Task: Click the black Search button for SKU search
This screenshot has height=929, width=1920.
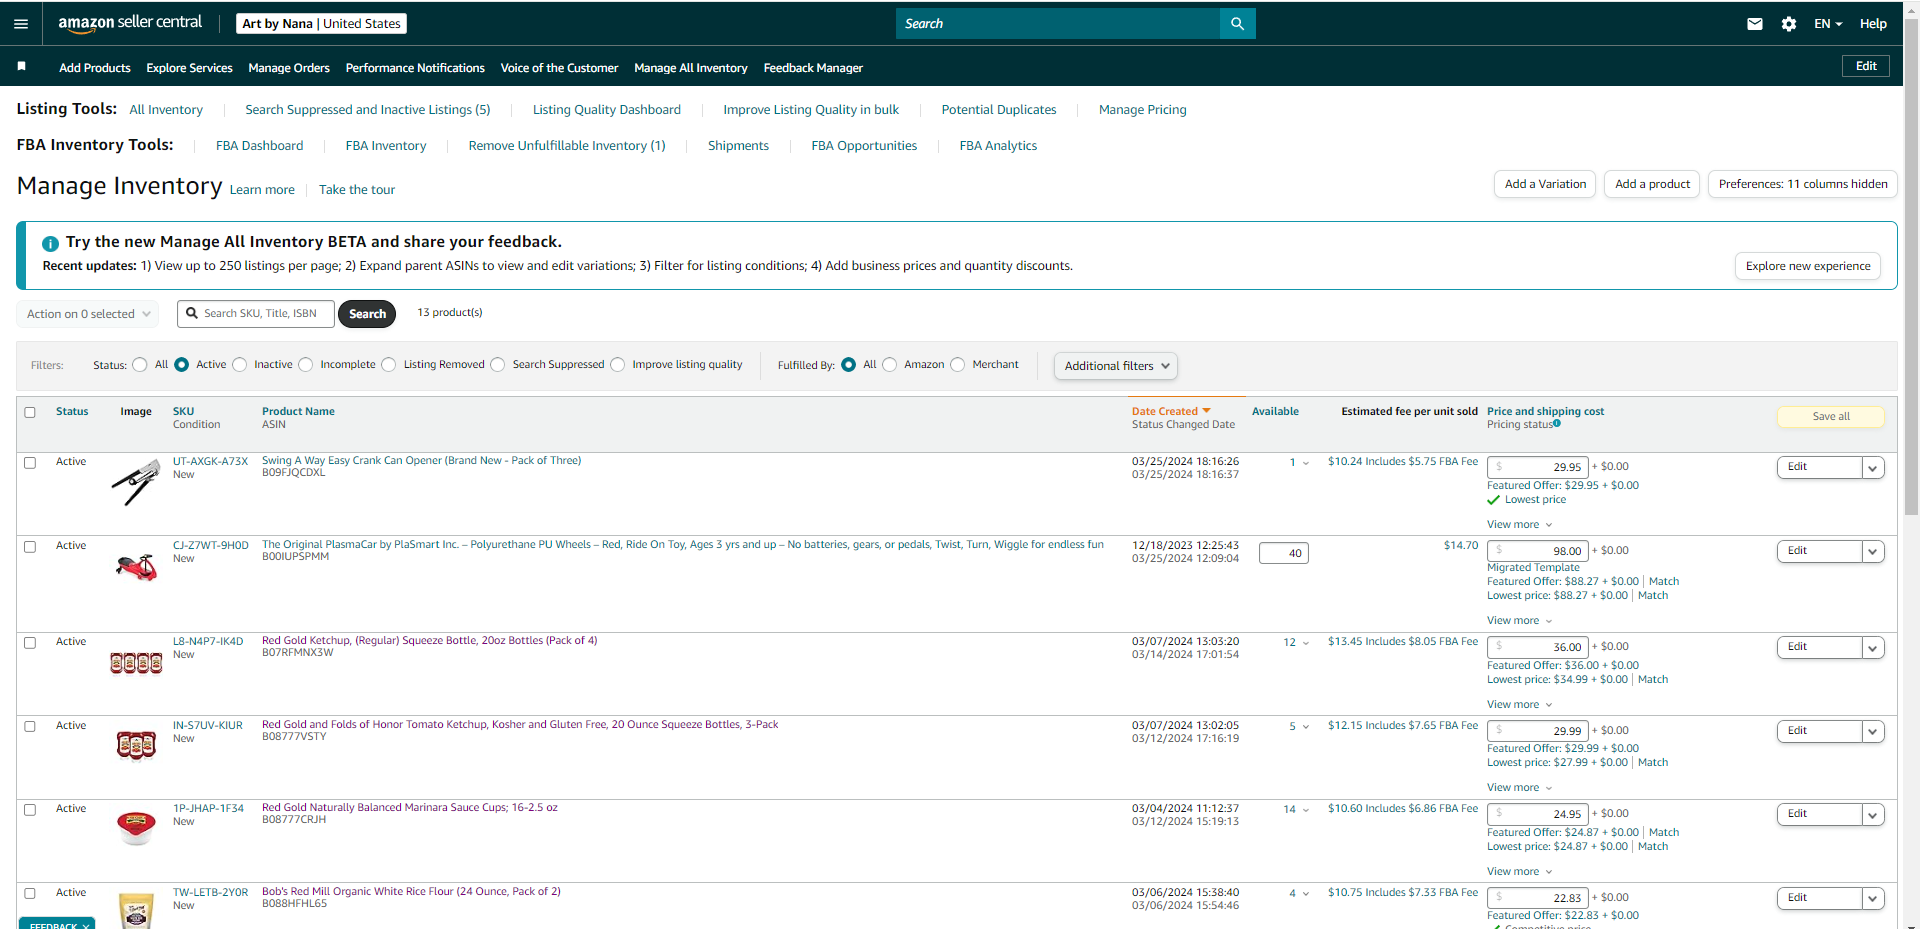Action: click(x=367, y=314)
